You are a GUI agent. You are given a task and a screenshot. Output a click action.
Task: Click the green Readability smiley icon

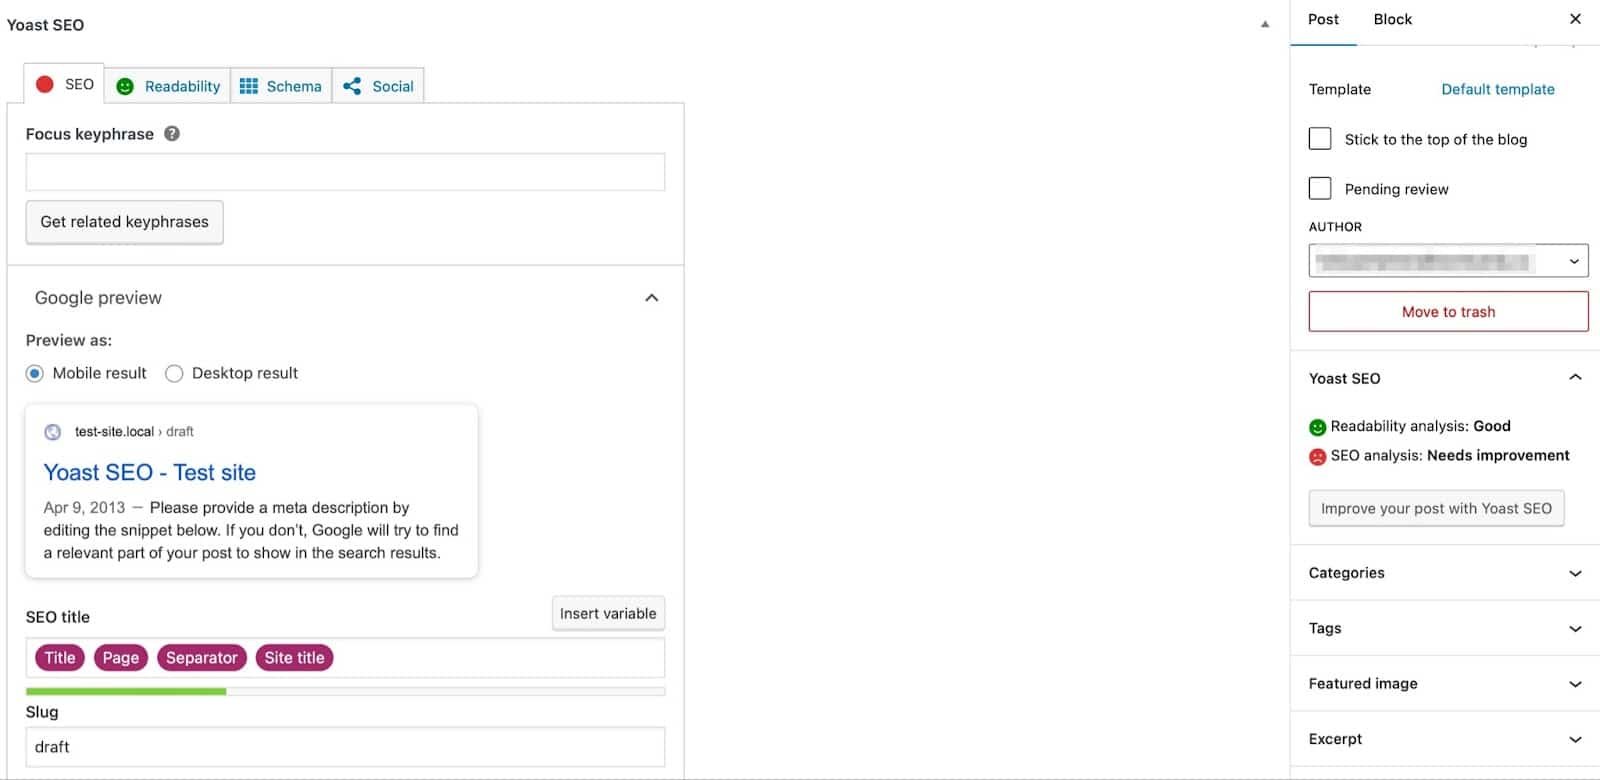[125, 87]
